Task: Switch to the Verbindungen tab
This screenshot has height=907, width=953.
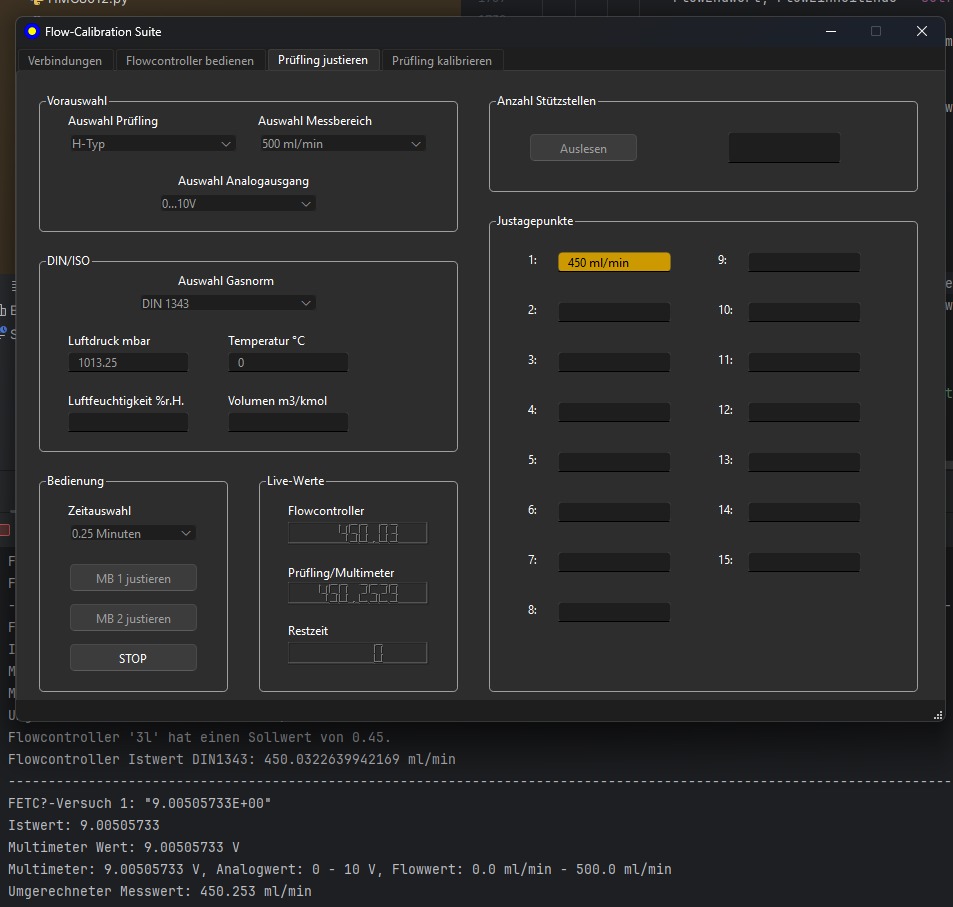Action: click(x=65, y=61)
